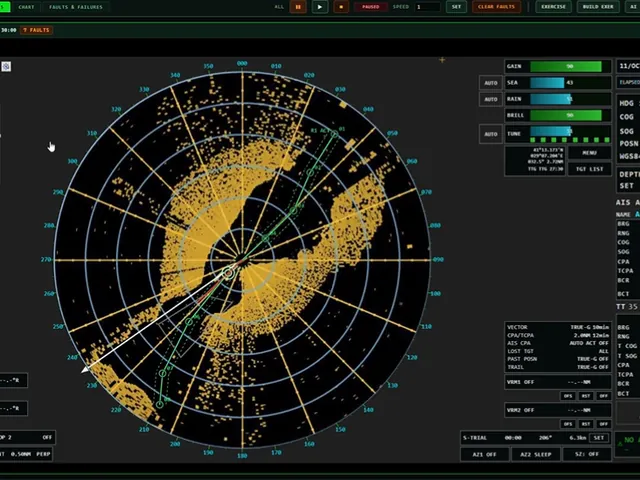
Task: Toggle the VRM1 OFF field
Action: tap(558, 382)
